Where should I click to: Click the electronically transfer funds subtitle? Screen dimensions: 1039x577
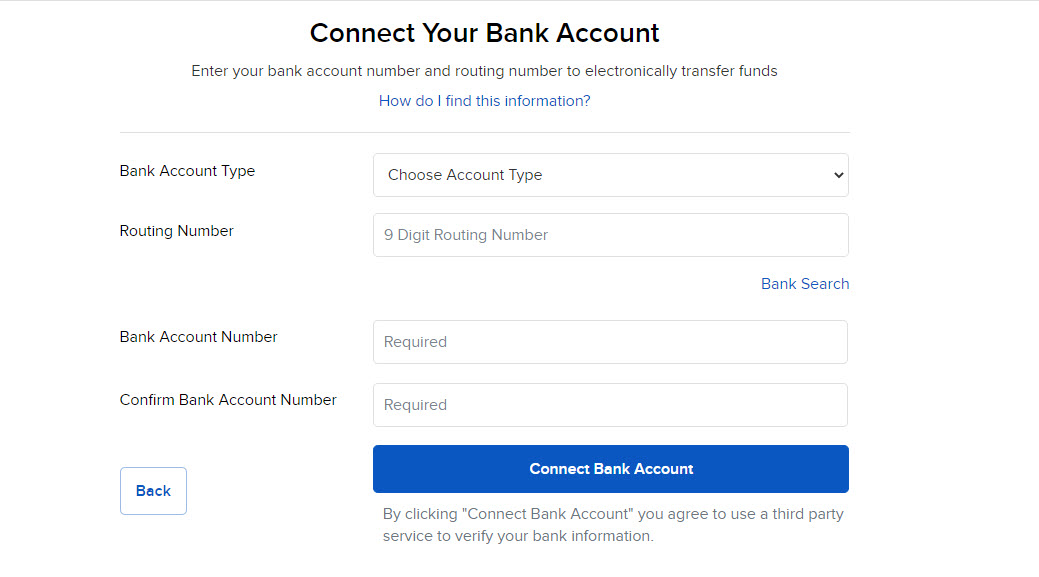484,71
